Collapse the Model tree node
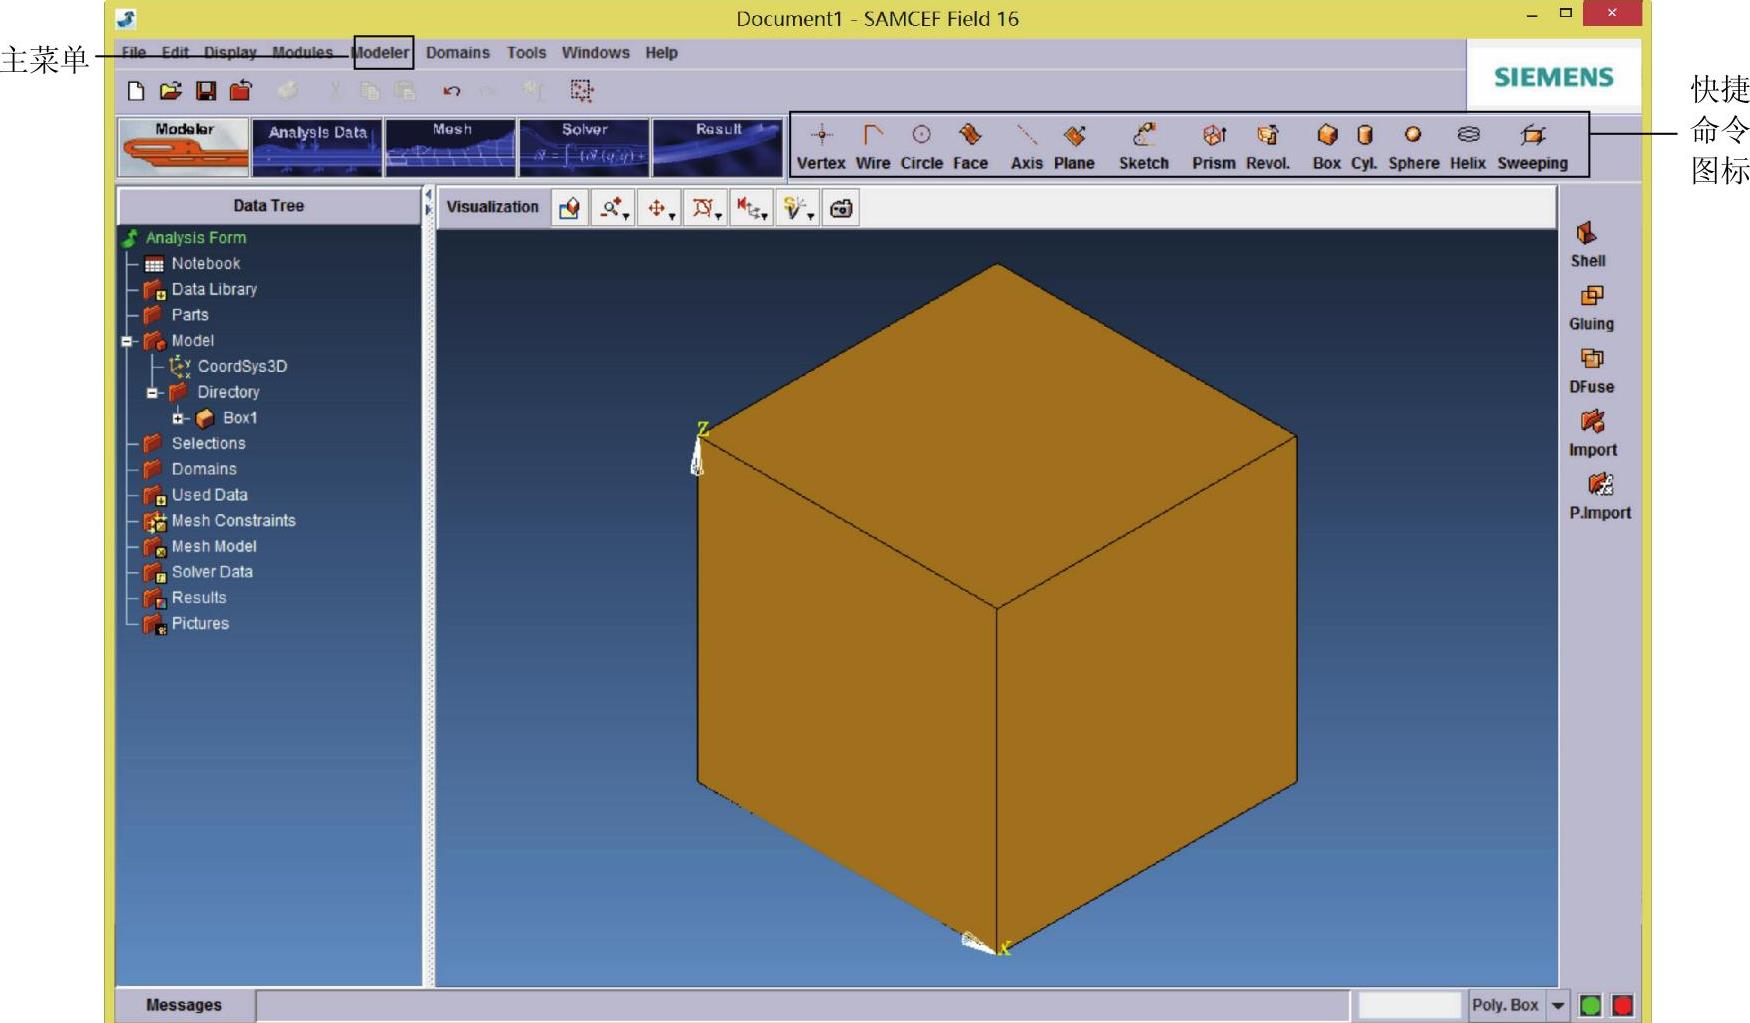The image size is (1750, 1023). pyautogui.click(x=127, y=341)
